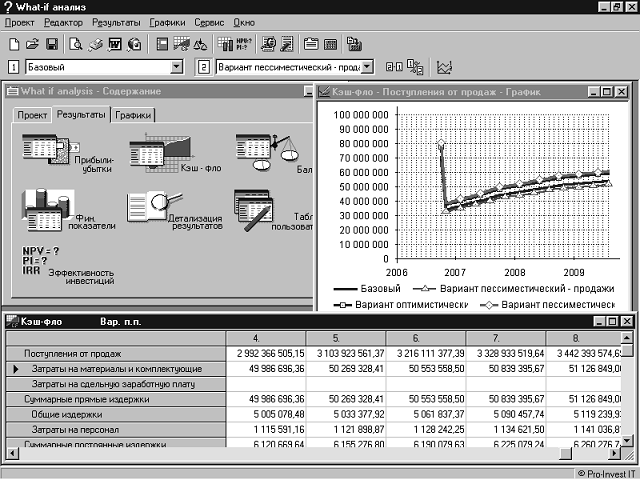Expand the Базовый variant dropdown
The image size is (640, 480).
coord(176,67)
